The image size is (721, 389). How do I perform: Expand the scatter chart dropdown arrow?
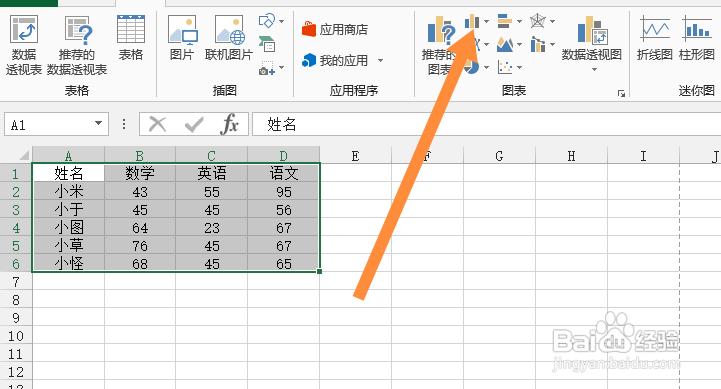coord(519,68)
